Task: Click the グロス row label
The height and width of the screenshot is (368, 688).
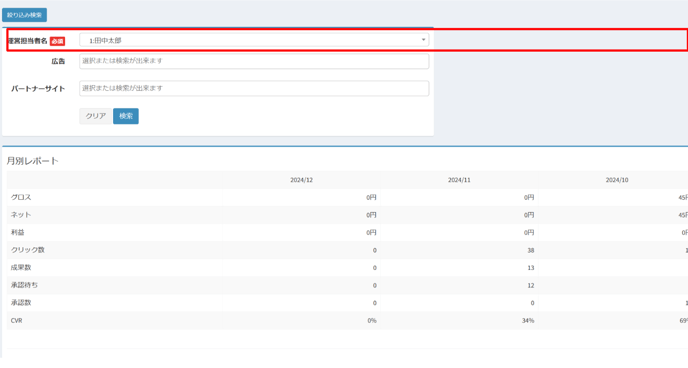Action: coord(21,197)
